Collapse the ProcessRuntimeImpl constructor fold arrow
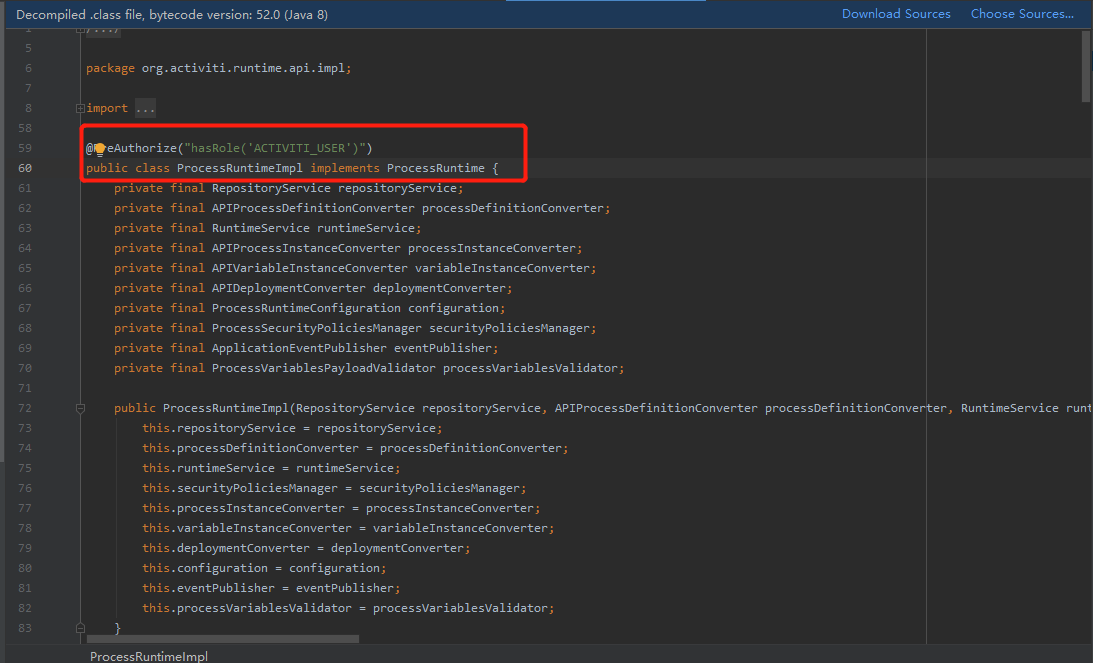 [x=79, y=407]
